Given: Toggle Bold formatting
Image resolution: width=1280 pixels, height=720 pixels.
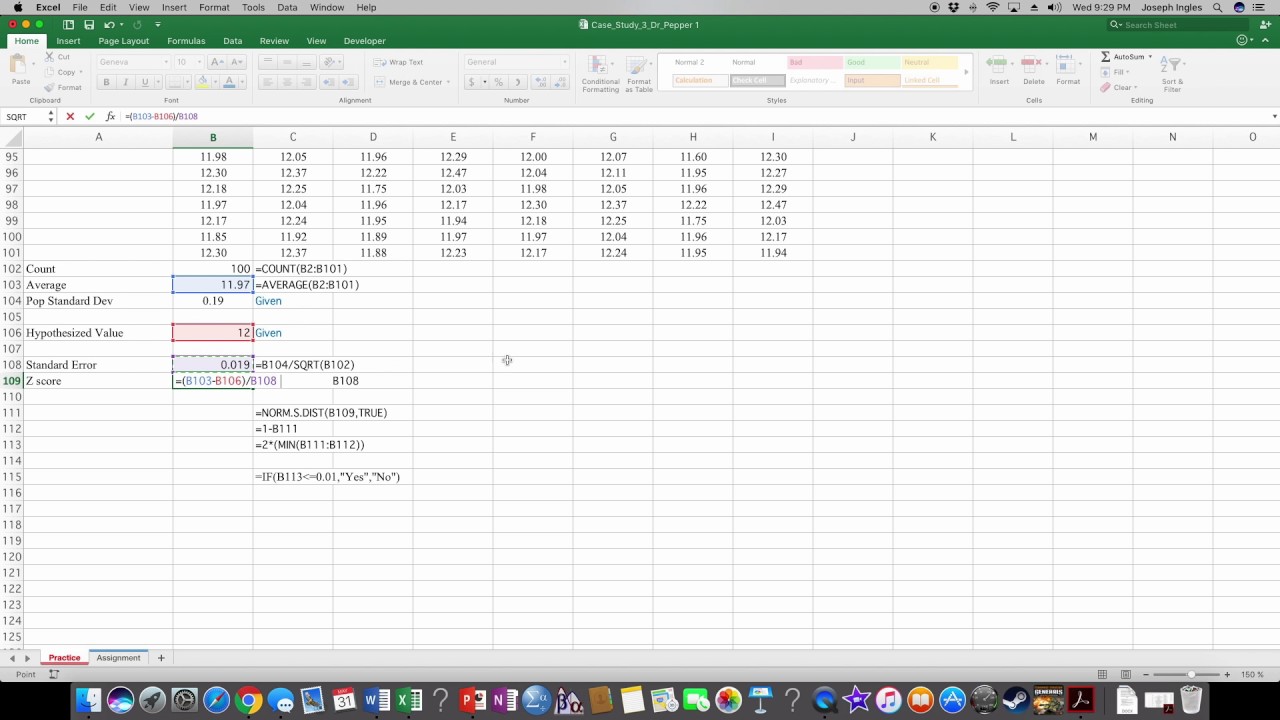Looking at the screenshot, I should click(x=106, y=82).
